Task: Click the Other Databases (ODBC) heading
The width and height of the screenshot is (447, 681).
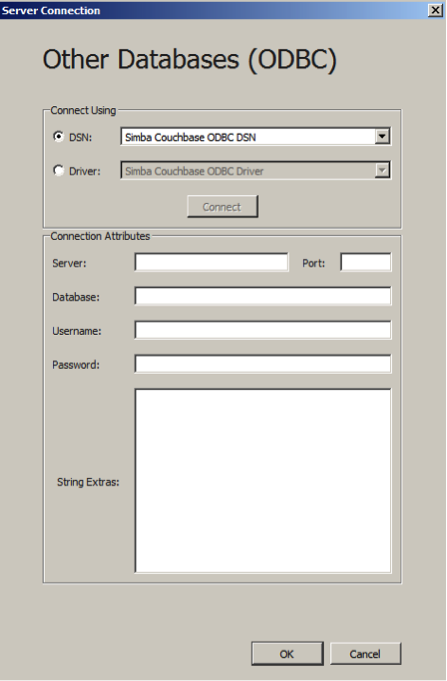Action: 189,60
